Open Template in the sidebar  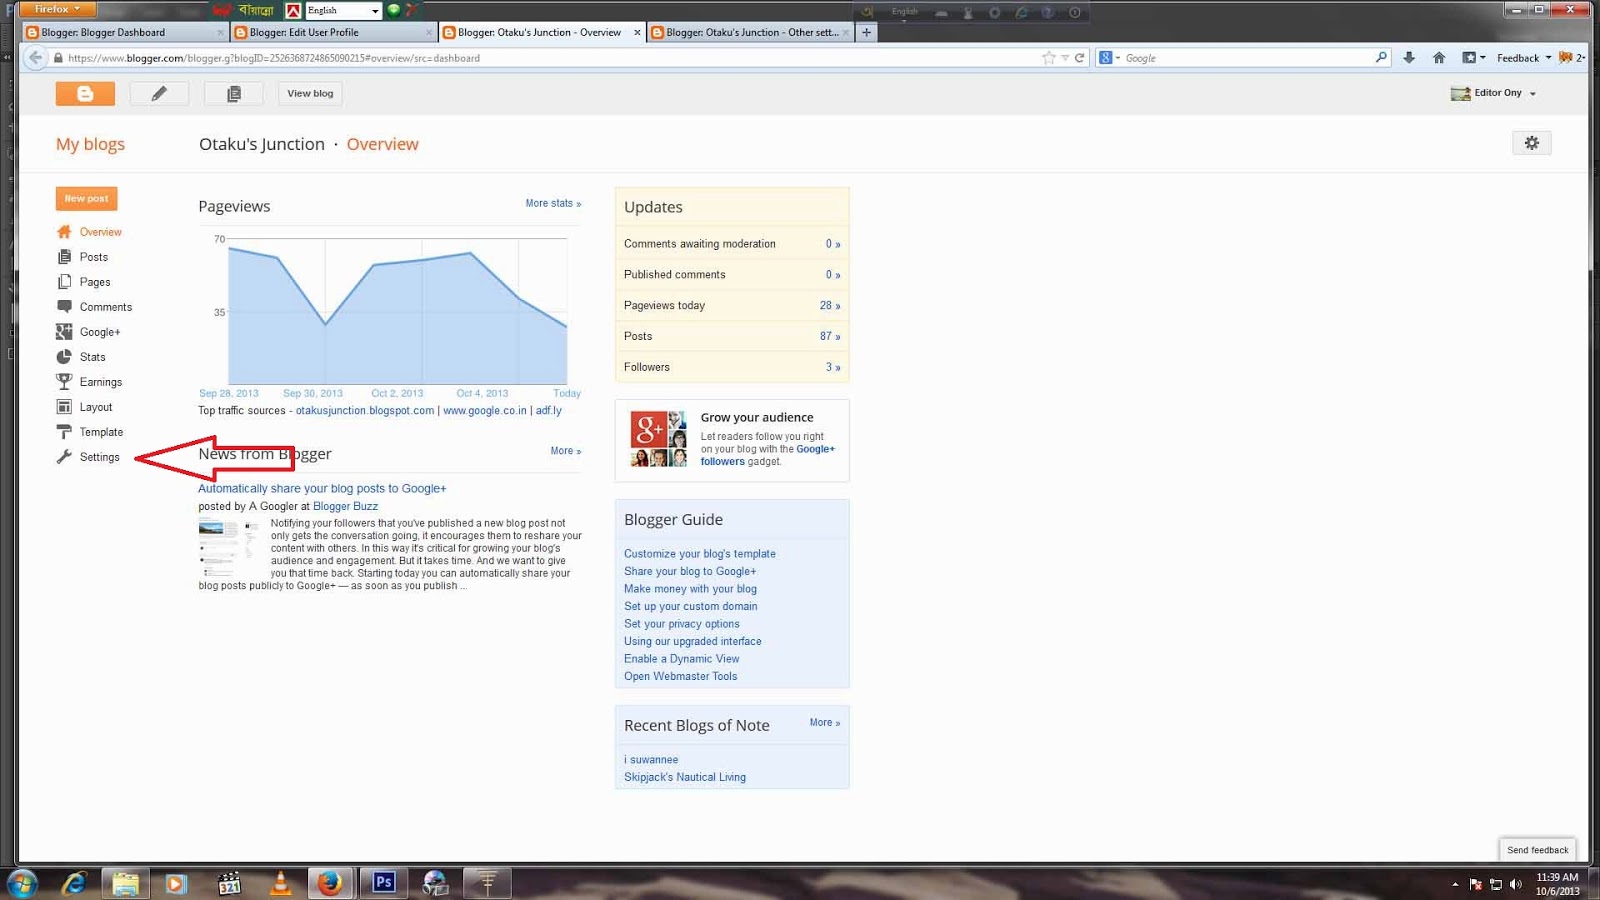[x=101, y=432]
